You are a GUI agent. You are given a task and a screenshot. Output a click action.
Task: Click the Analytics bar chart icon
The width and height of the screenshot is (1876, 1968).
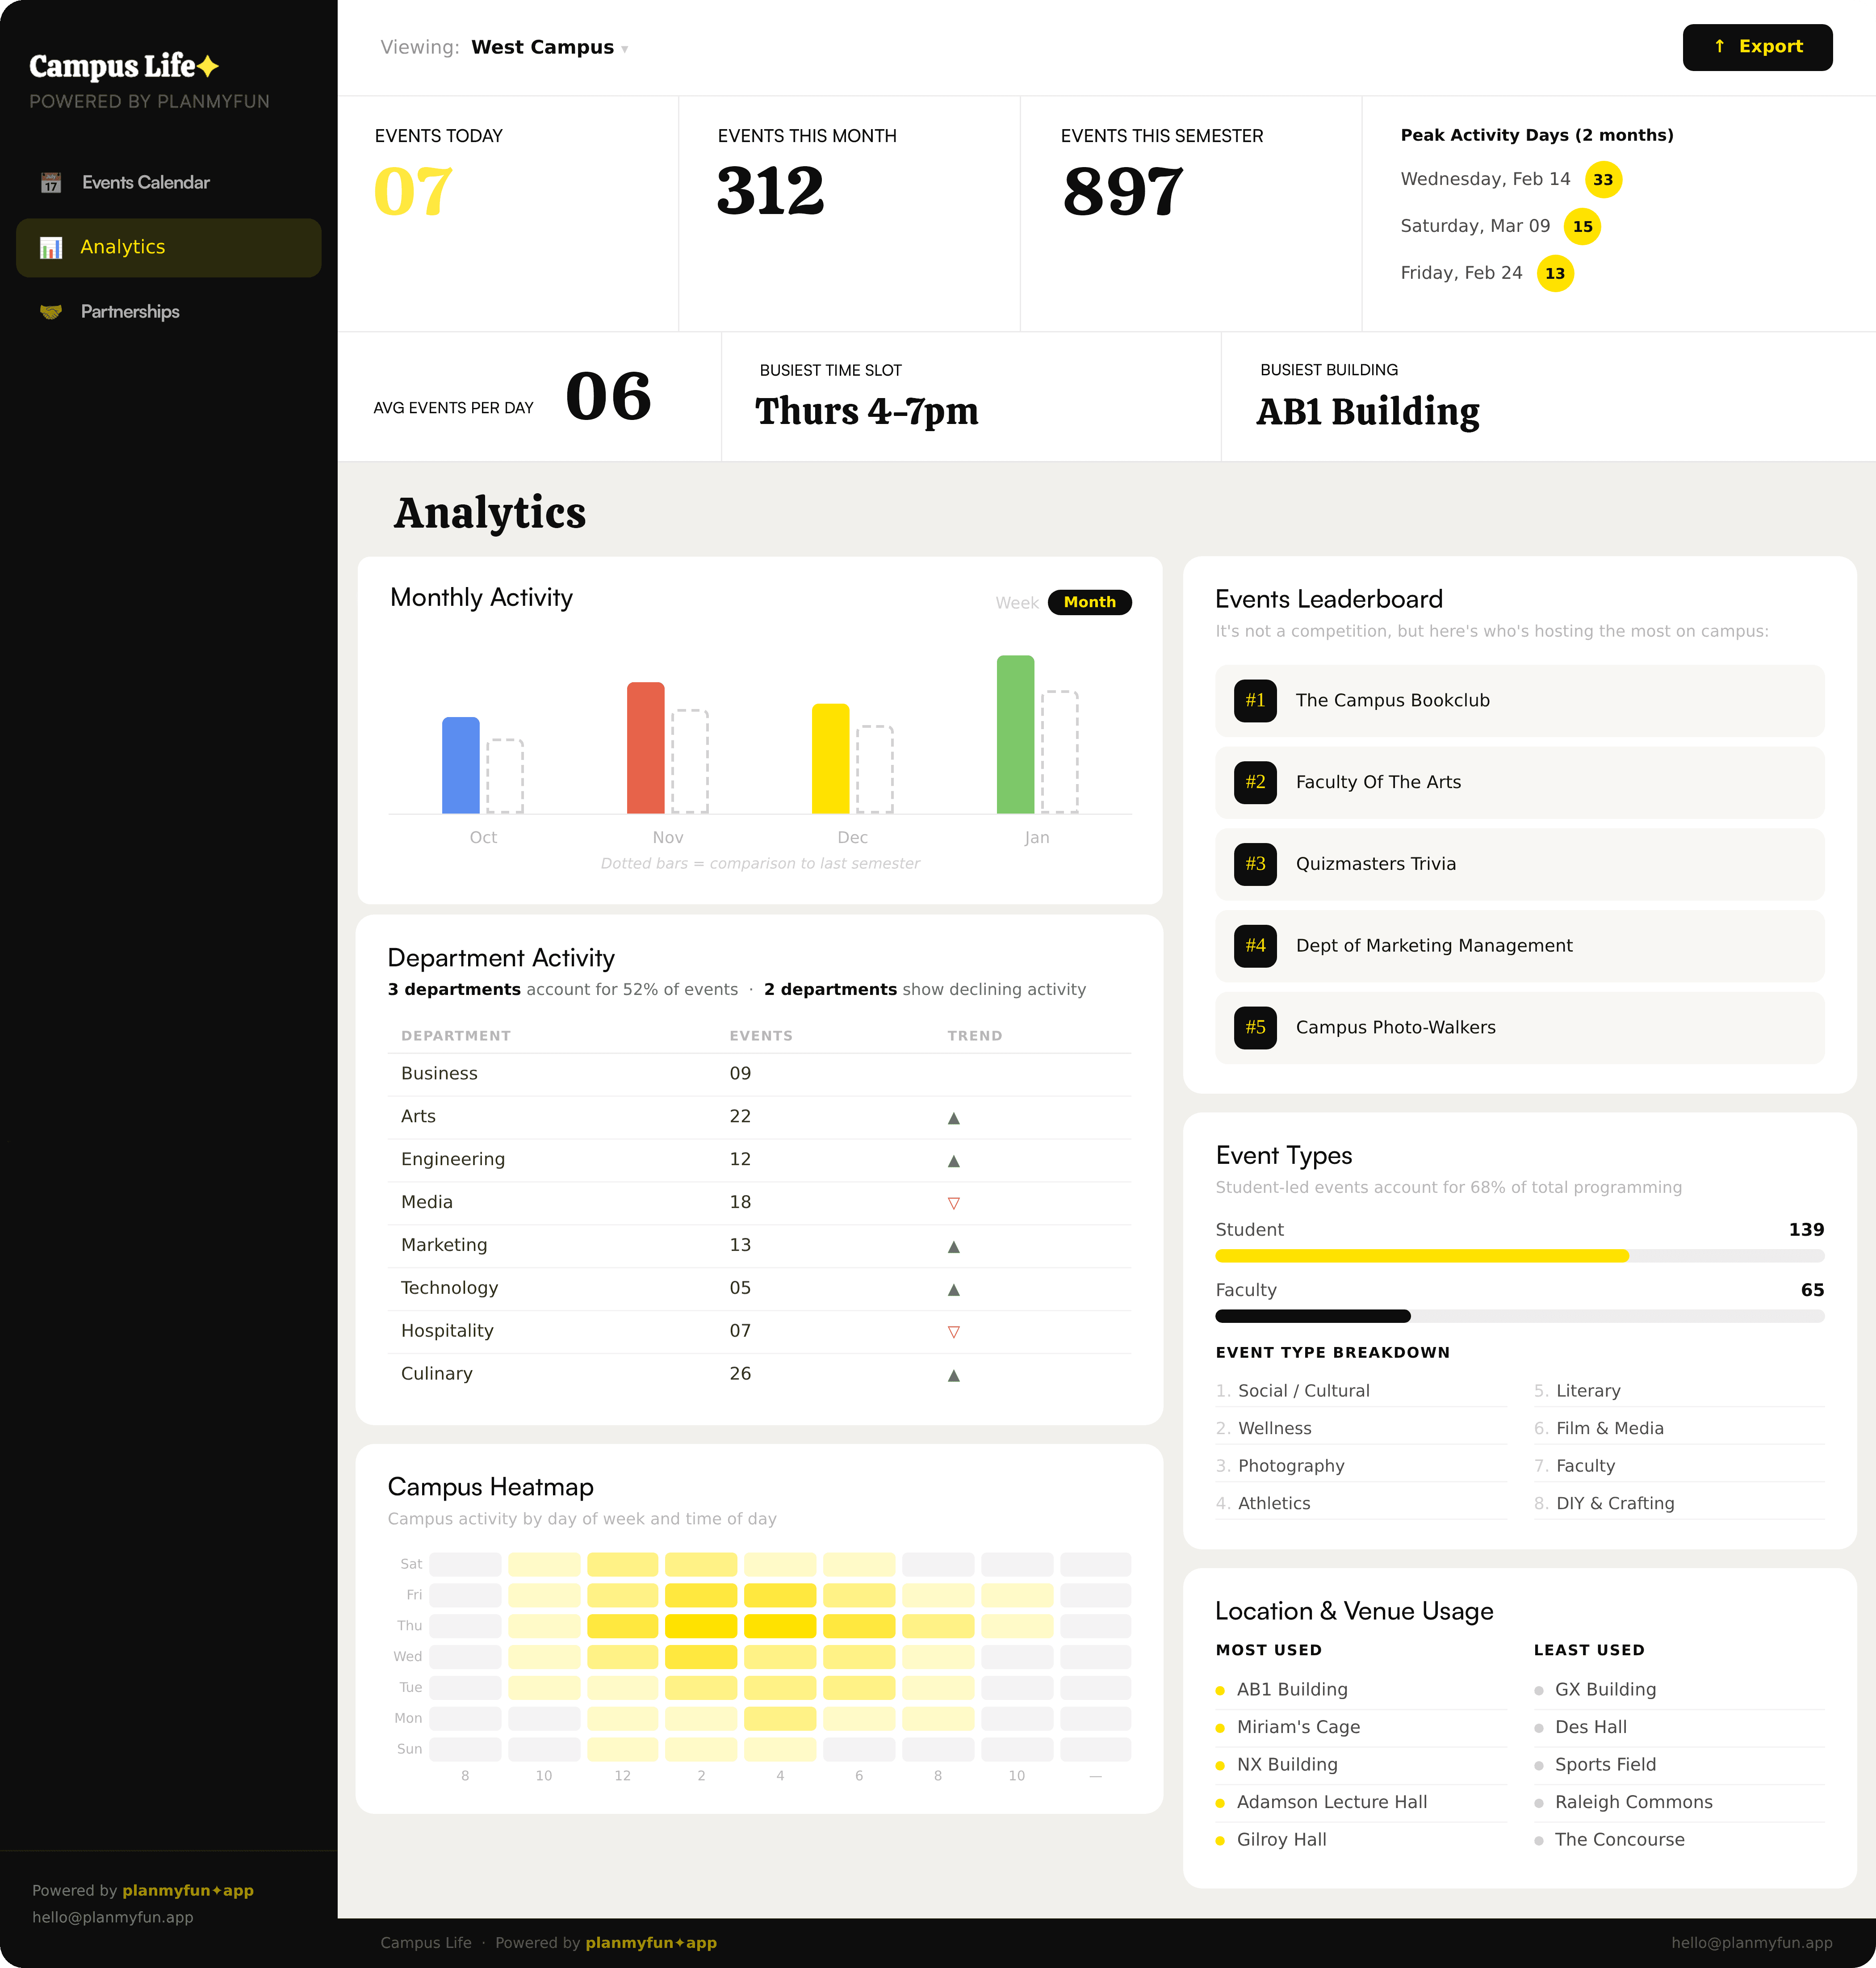pos(51,248)
